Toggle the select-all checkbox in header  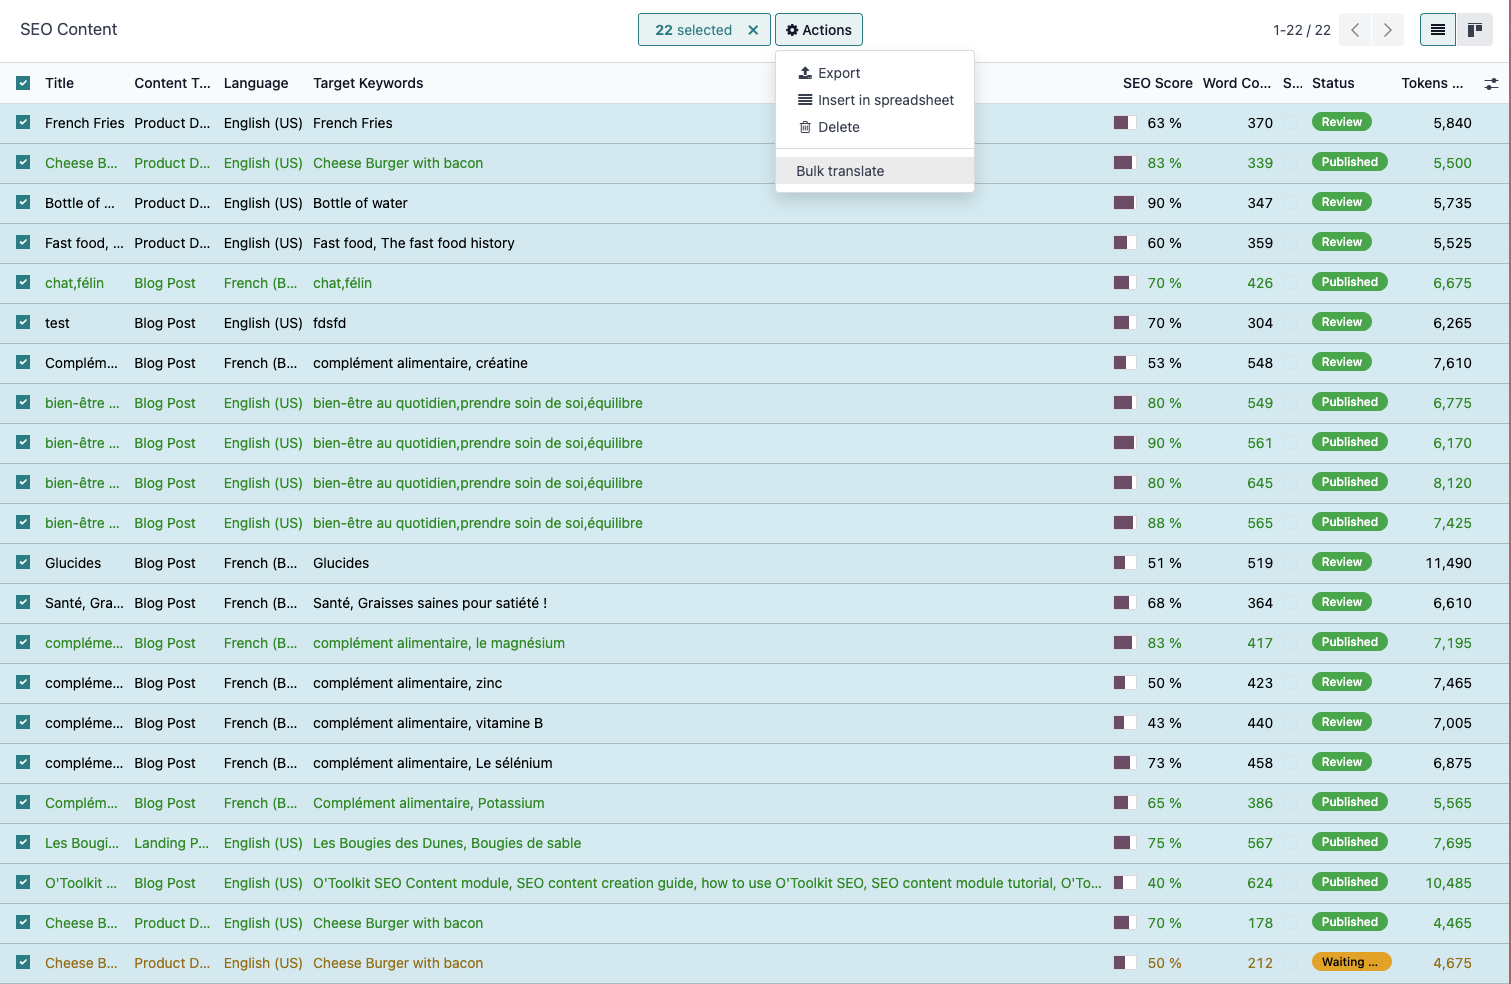pyautogui.click(x=23, y=83)
